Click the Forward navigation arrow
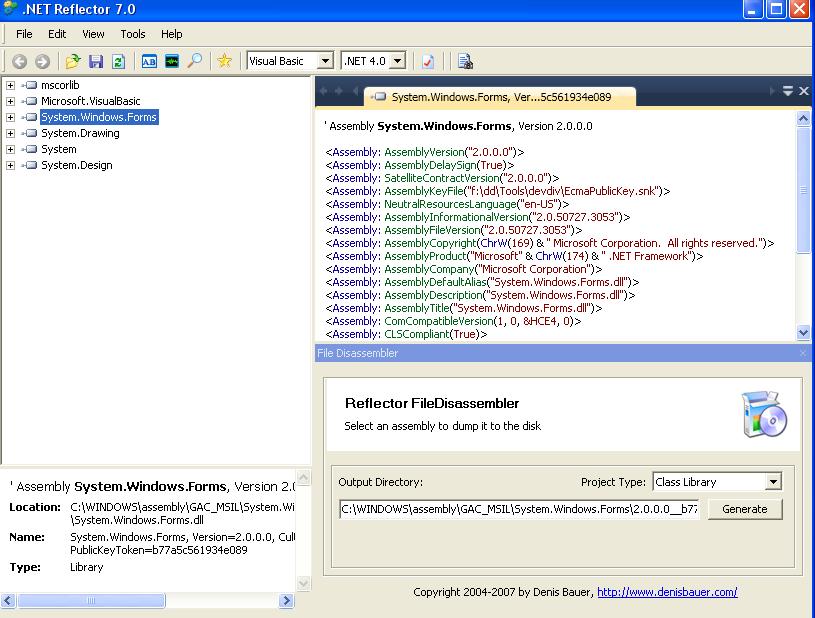 pyautogui.click(x=43, y=61)
